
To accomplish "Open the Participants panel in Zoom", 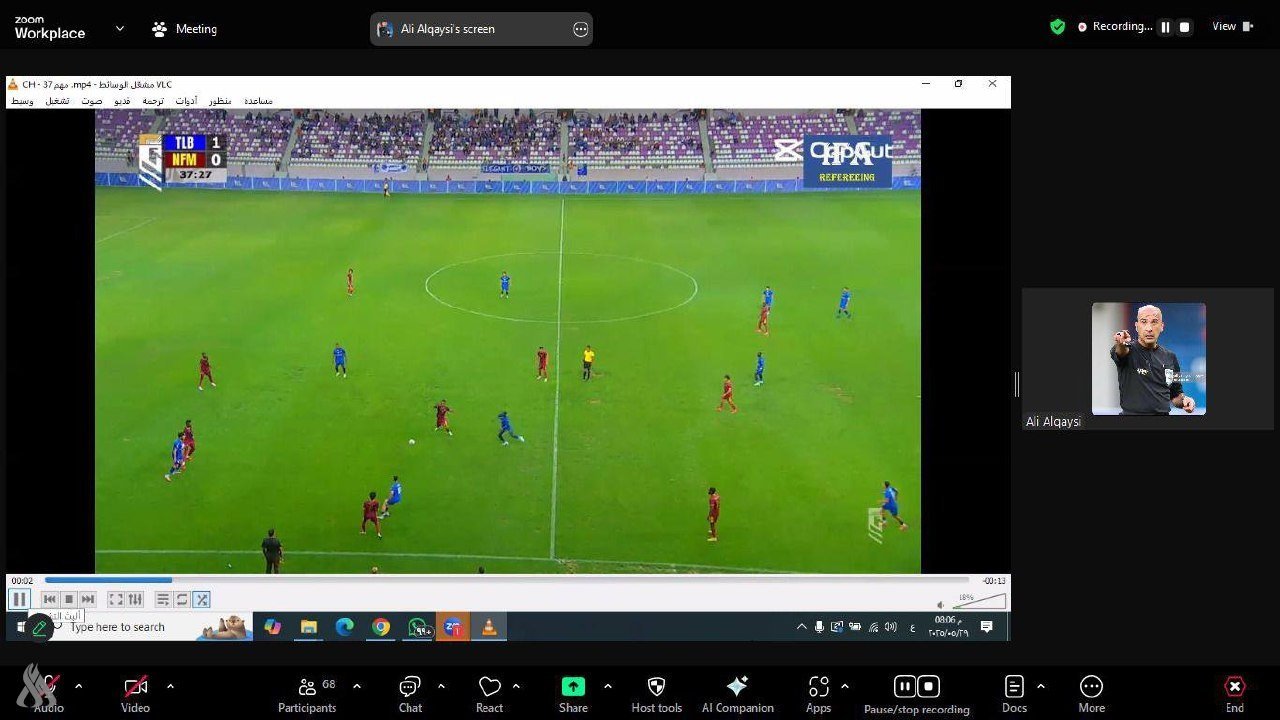I will tap(307, 694).
